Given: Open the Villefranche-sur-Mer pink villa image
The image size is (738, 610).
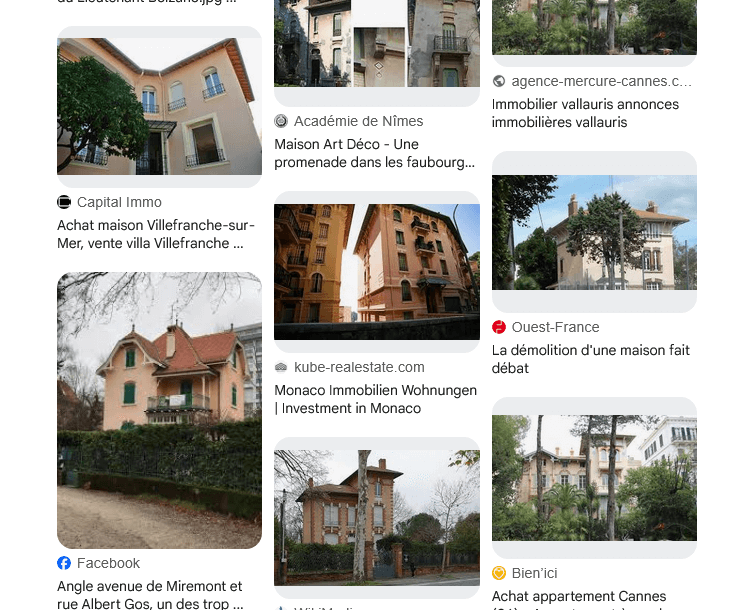Looking at the screenshot, I should [160, 106].
